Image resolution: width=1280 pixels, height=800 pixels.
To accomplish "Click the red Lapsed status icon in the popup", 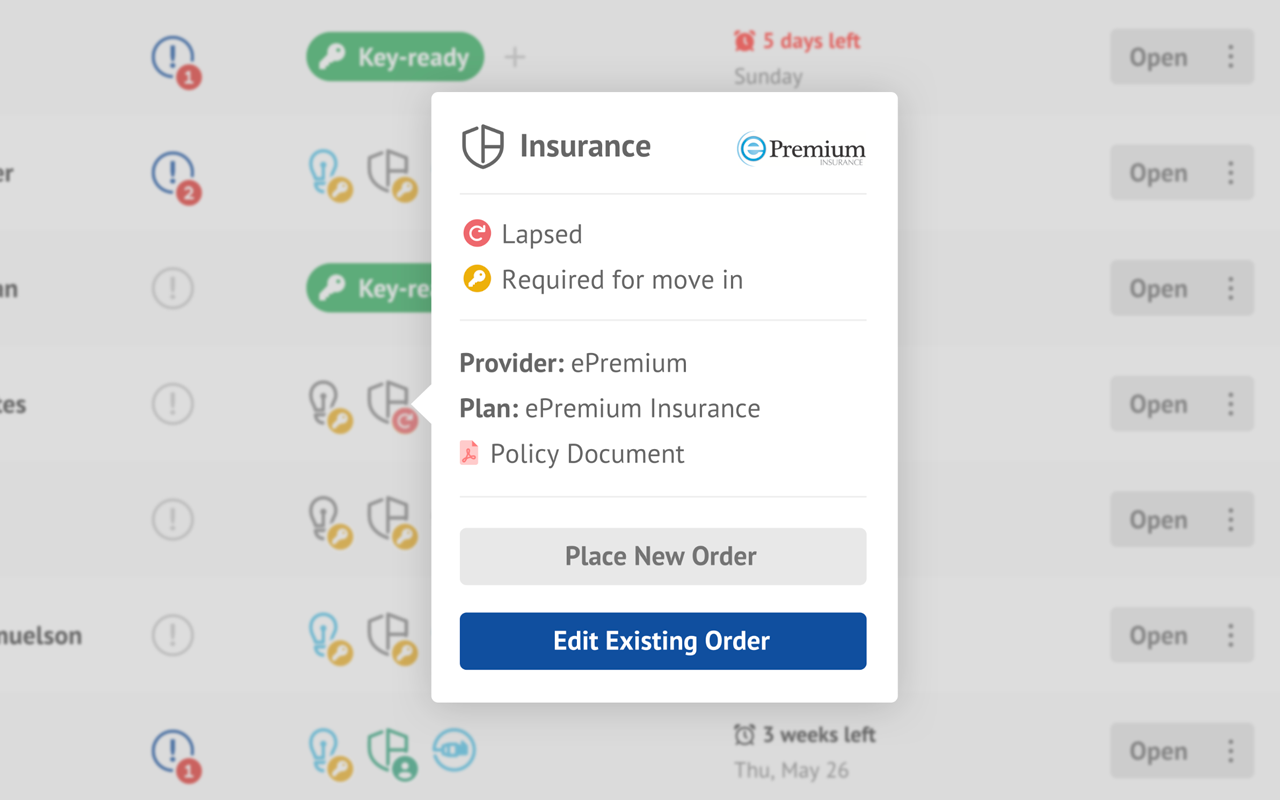I will click(477, 234).
